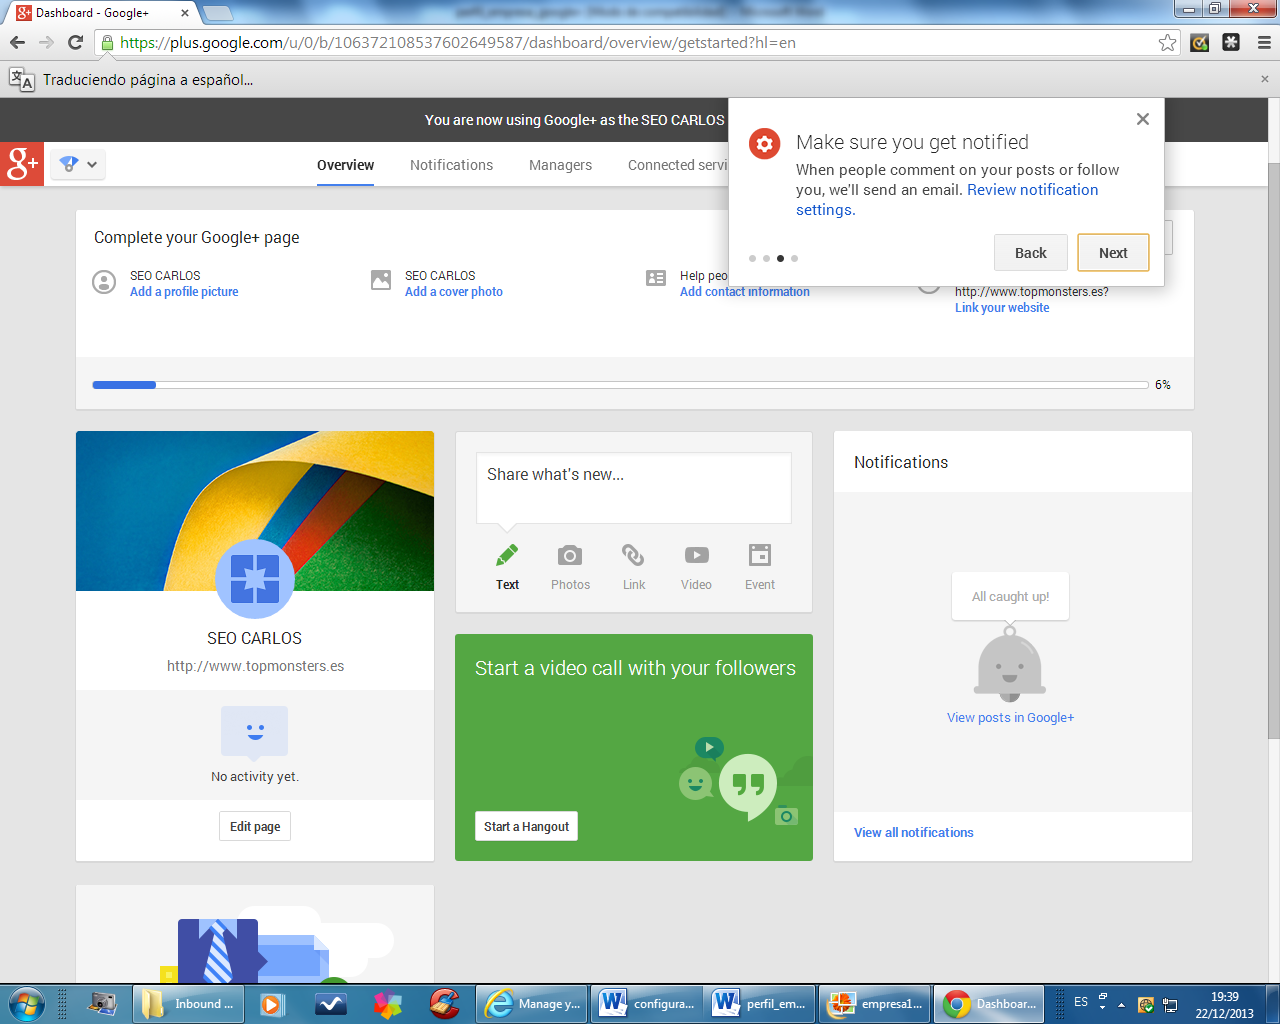Open the Connected services tab
The width and height of the screenshot is (1280, 1024).
pos(678,165)
